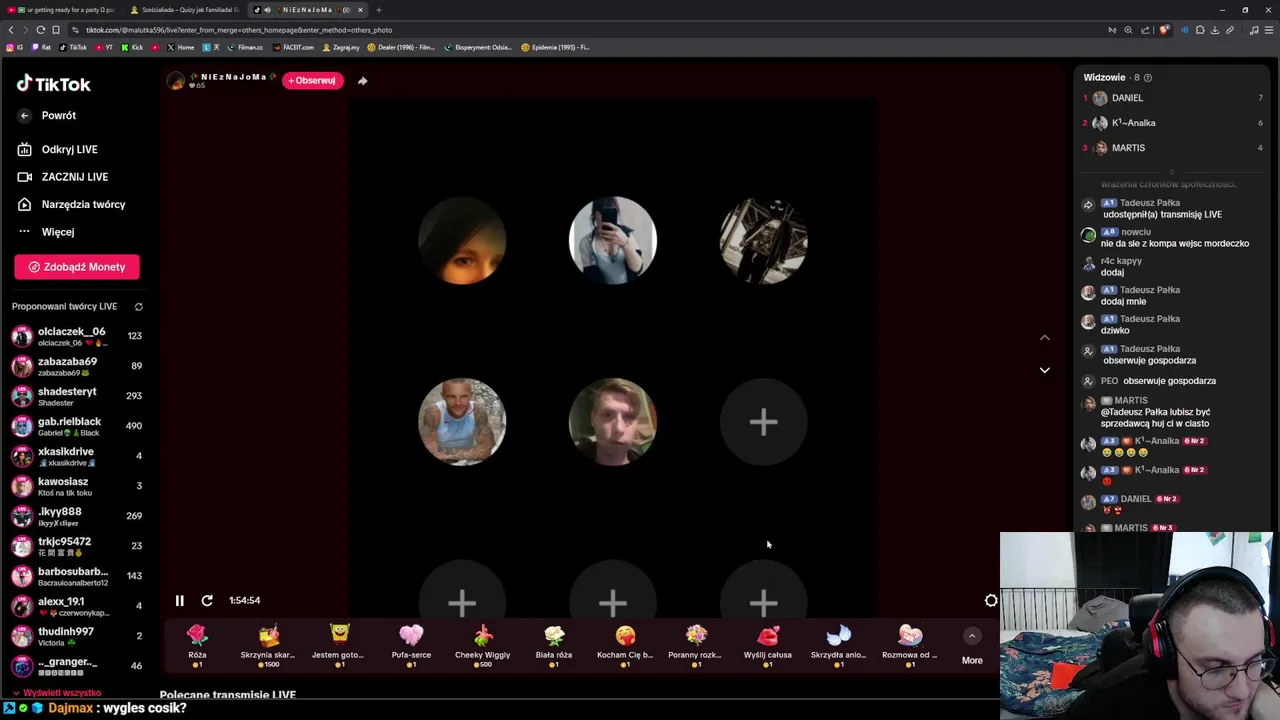This screenshot has width=1280, height=720.
Task: Open olciaczek__06 live stream
Action: click(77, 336)
